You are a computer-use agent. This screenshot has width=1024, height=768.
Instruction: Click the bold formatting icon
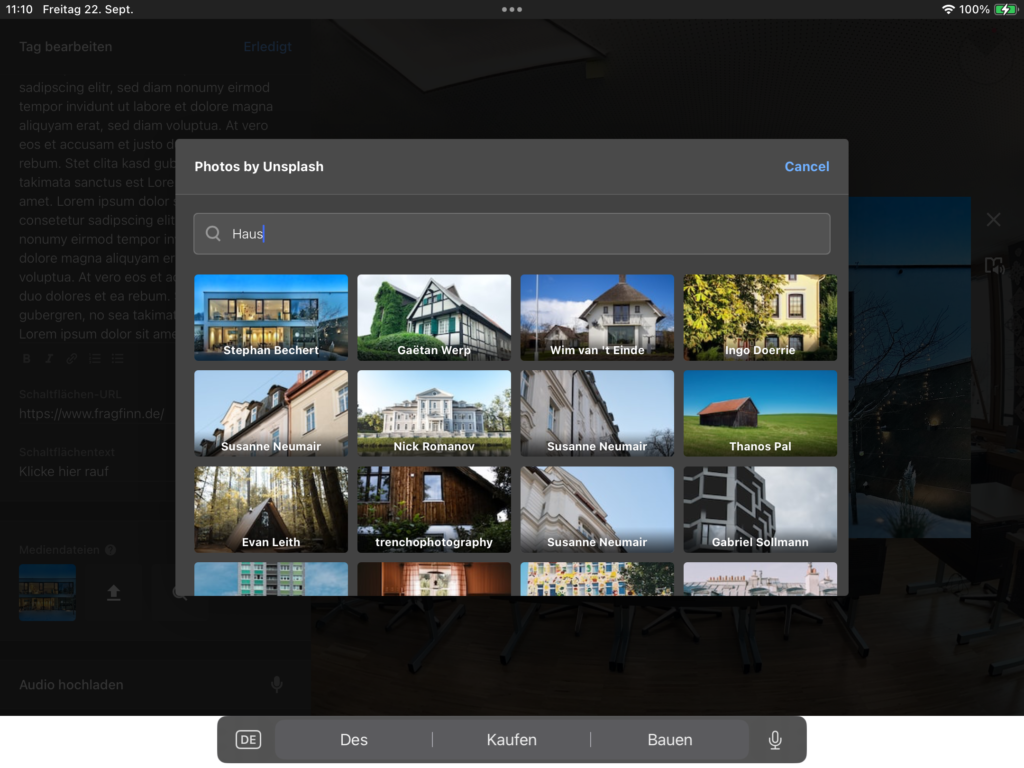[27, 358]
